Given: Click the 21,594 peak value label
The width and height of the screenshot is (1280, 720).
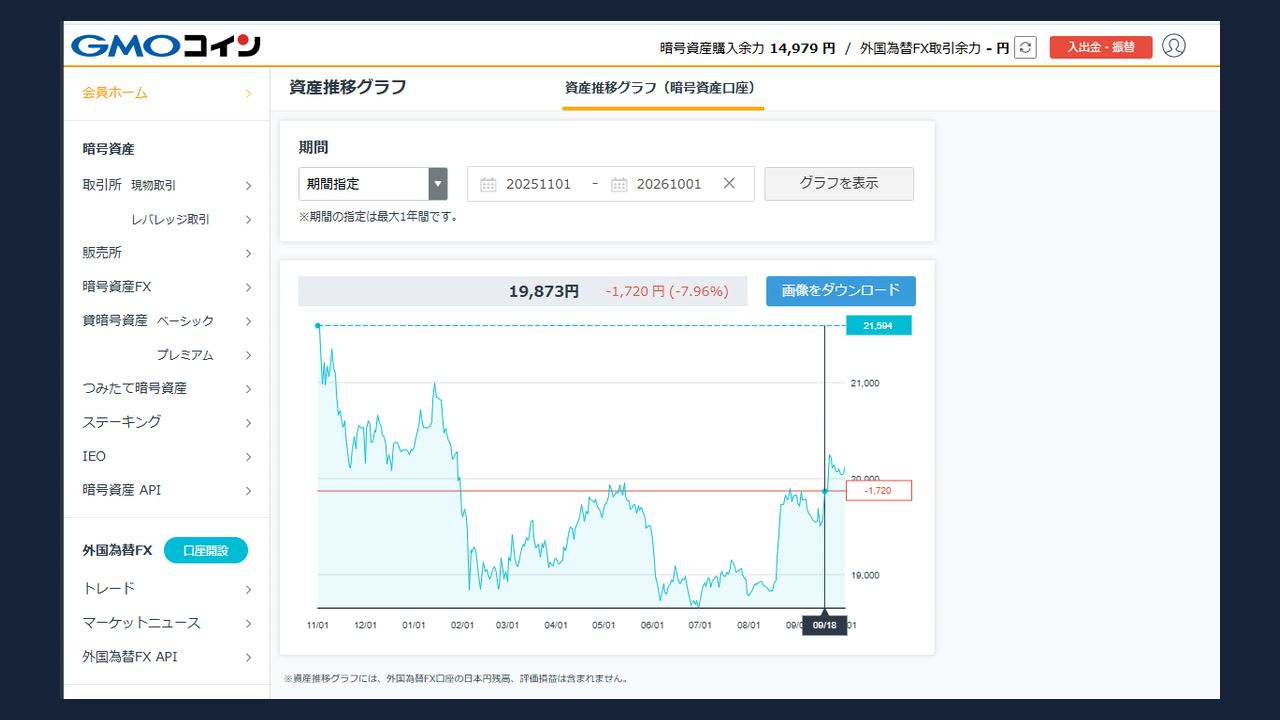Looking at the screenshot, I should [878, 325].
